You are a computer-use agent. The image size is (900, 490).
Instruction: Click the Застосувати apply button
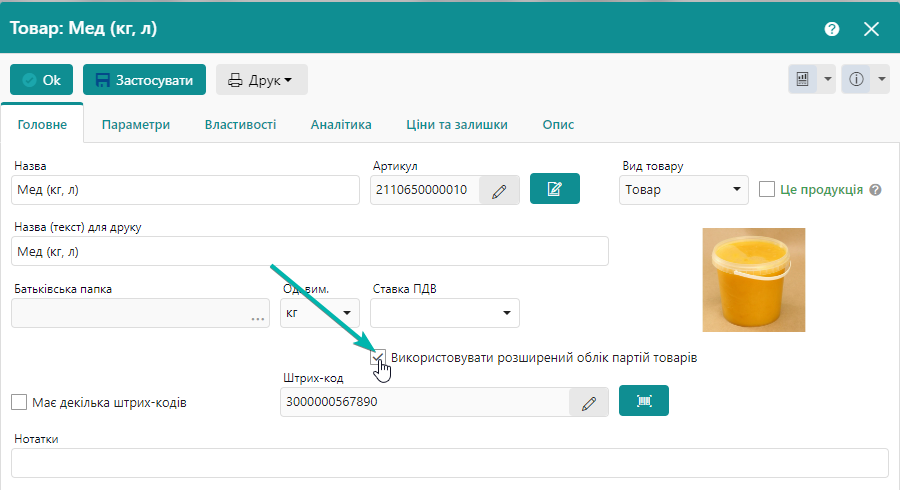(x=145, y=80)
